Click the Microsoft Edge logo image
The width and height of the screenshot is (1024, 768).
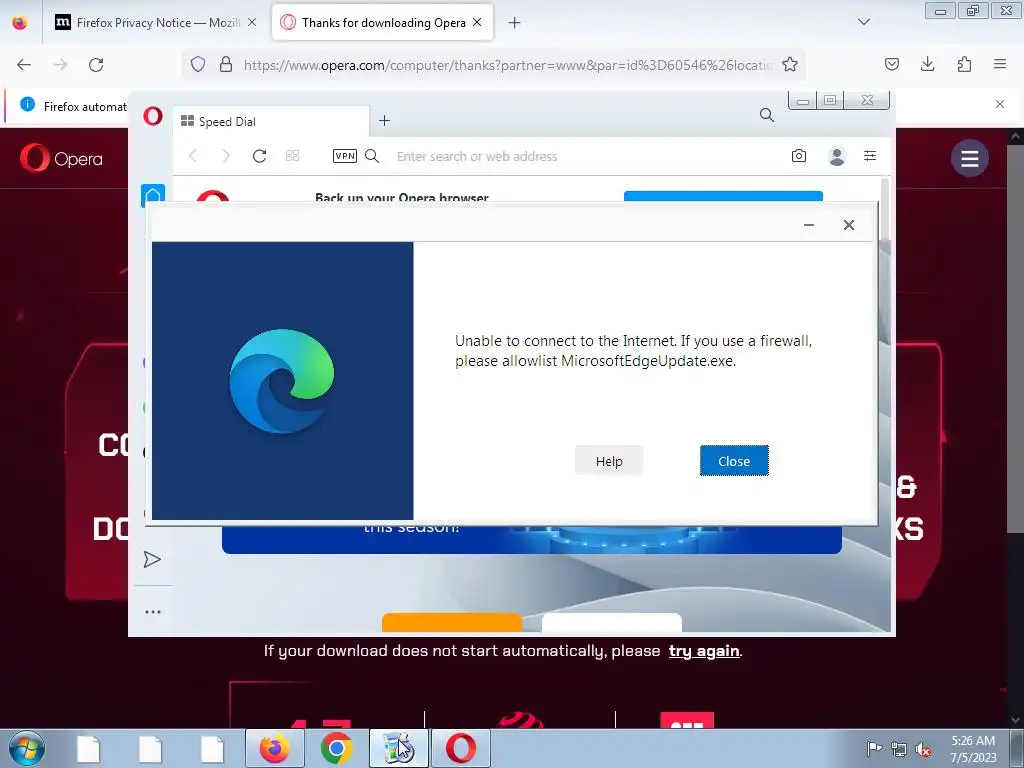coord(282,381)
